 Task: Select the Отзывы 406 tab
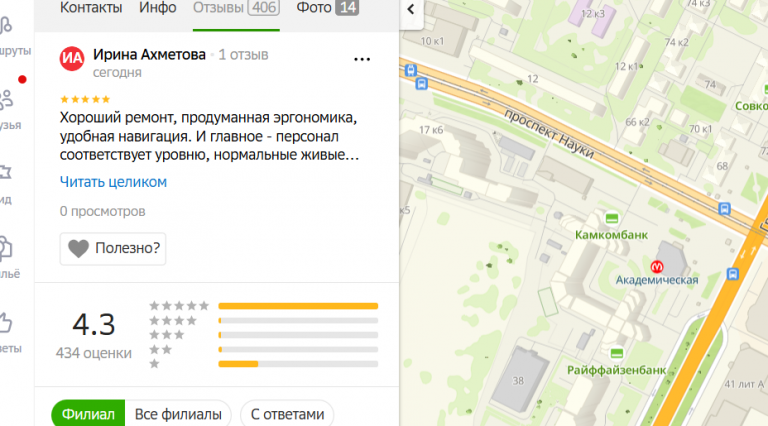point(236,8)
